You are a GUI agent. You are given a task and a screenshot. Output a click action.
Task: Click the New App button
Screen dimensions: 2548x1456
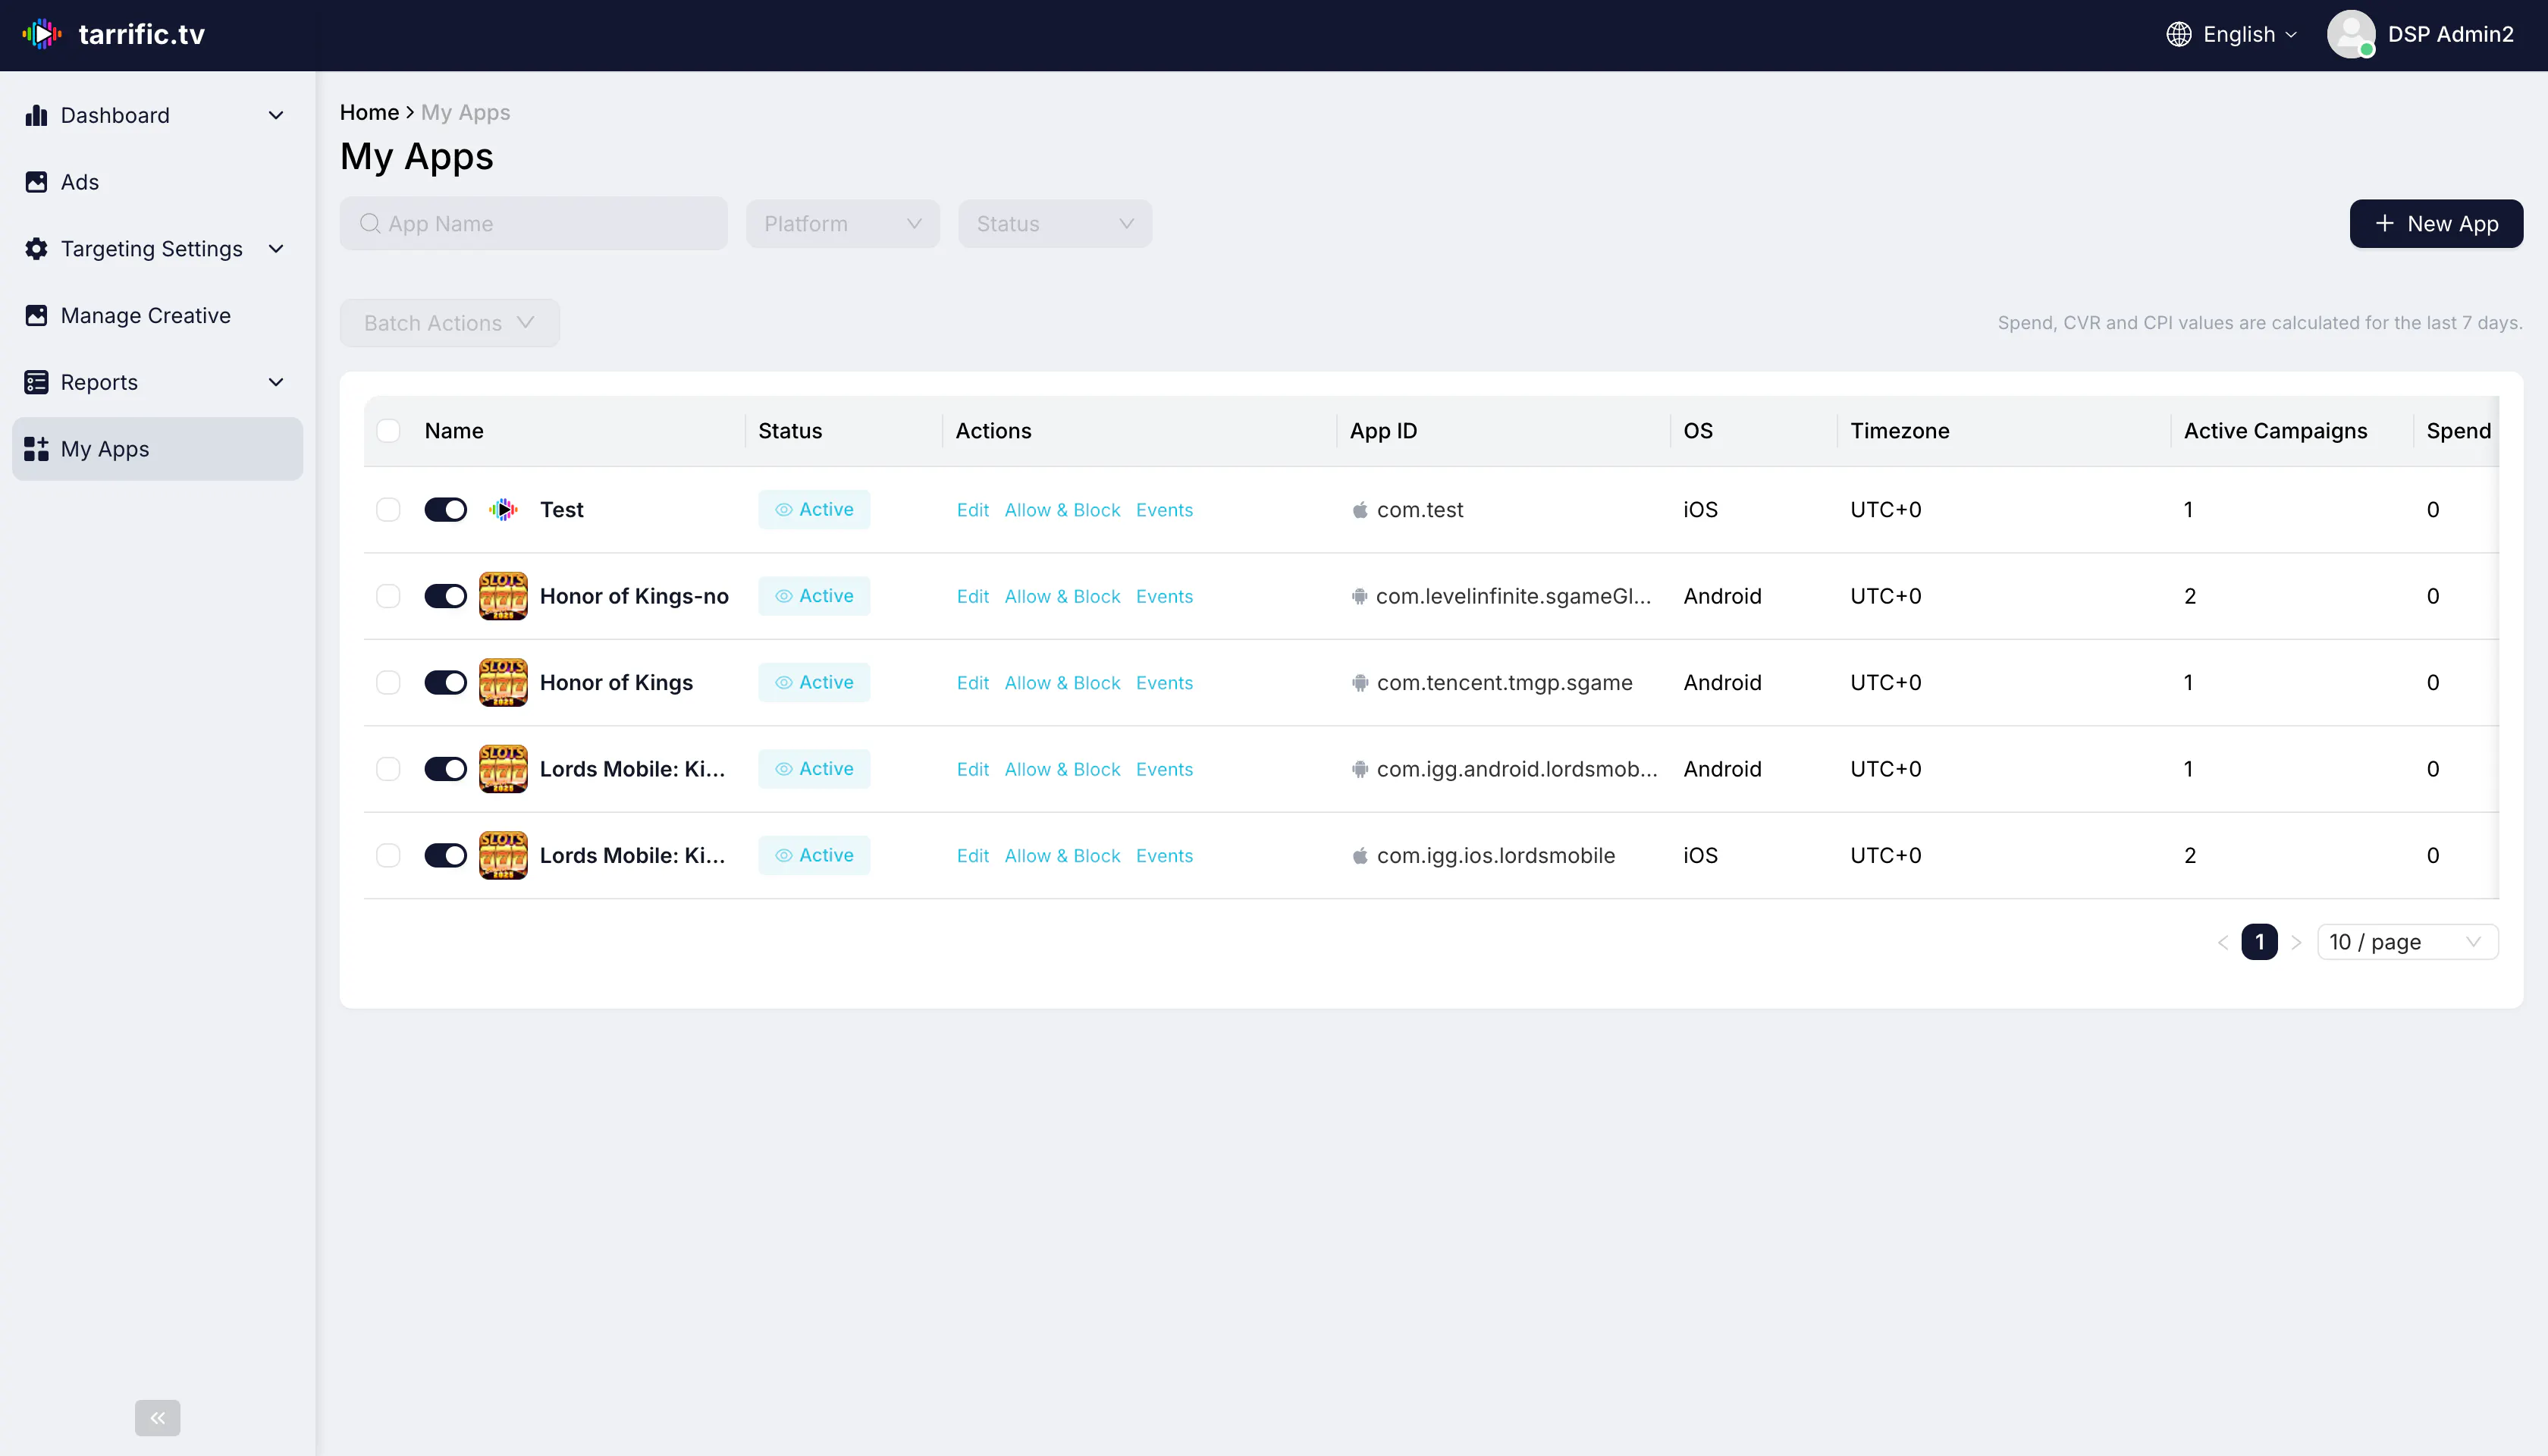[x=2436, y=224]
